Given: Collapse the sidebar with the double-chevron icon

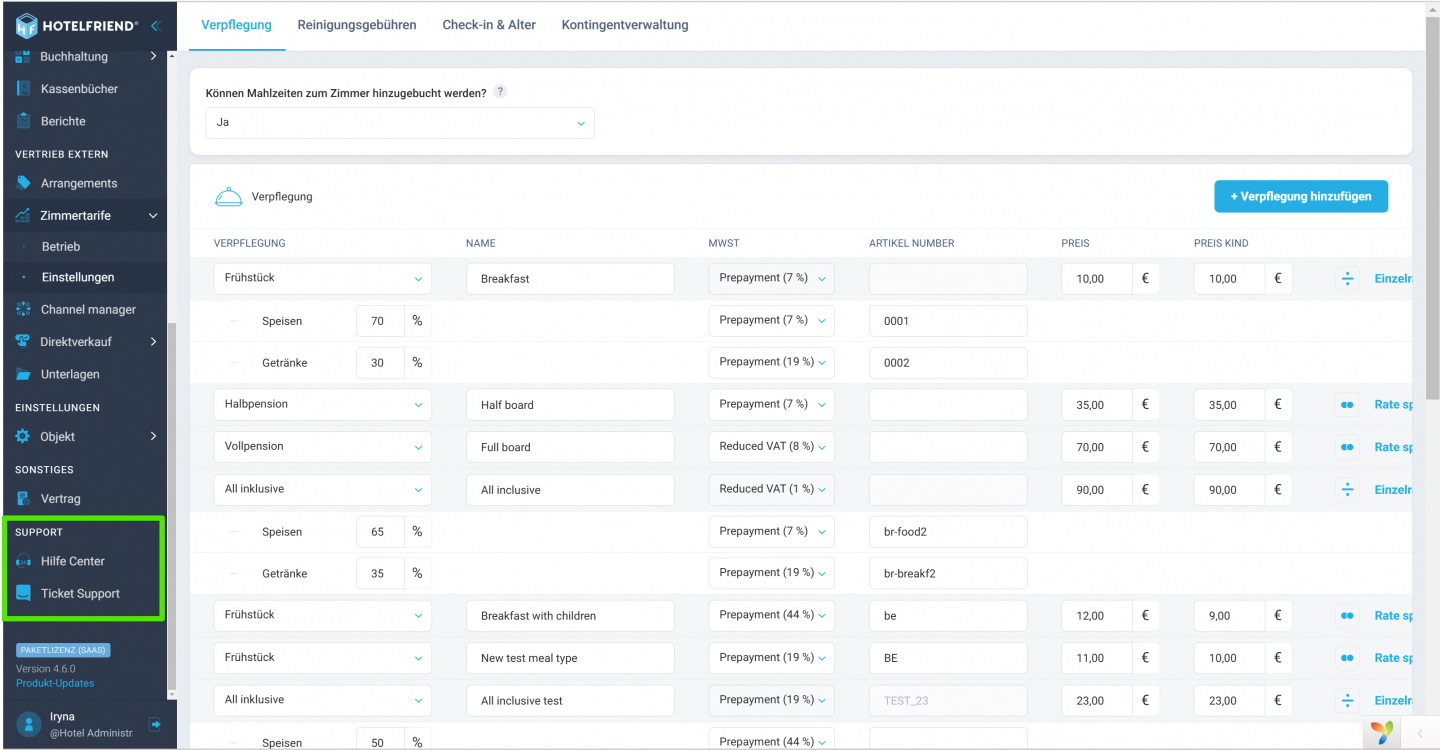Looking at the screenshot, I should tap(155, 26).
